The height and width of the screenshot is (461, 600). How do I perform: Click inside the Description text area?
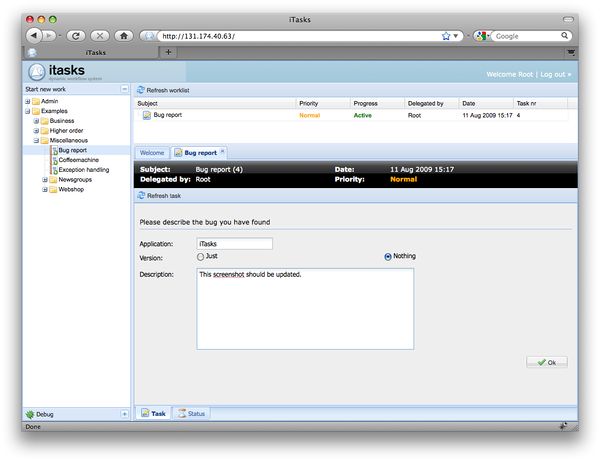coord(305,309)
